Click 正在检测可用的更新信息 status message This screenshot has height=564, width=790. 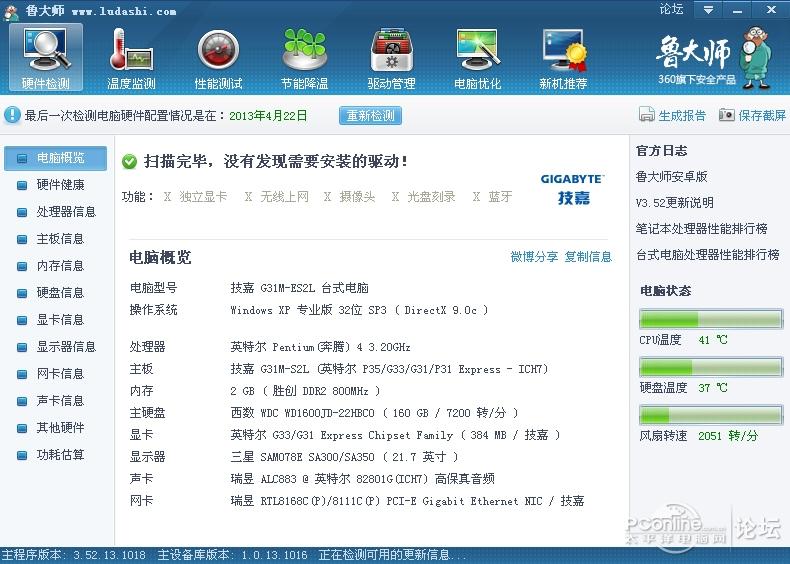click(393, 555)
